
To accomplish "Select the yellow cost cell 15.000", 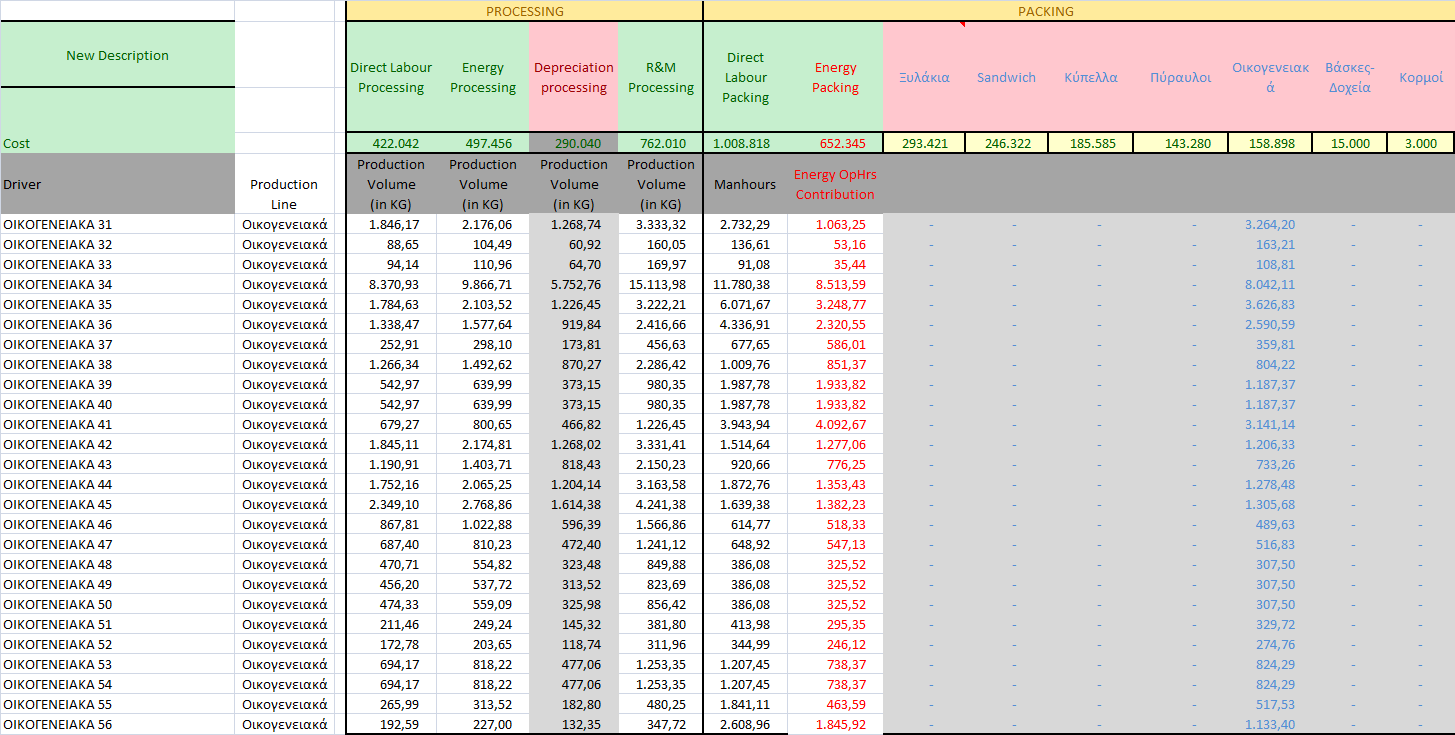I will [x=1350, y=143].
